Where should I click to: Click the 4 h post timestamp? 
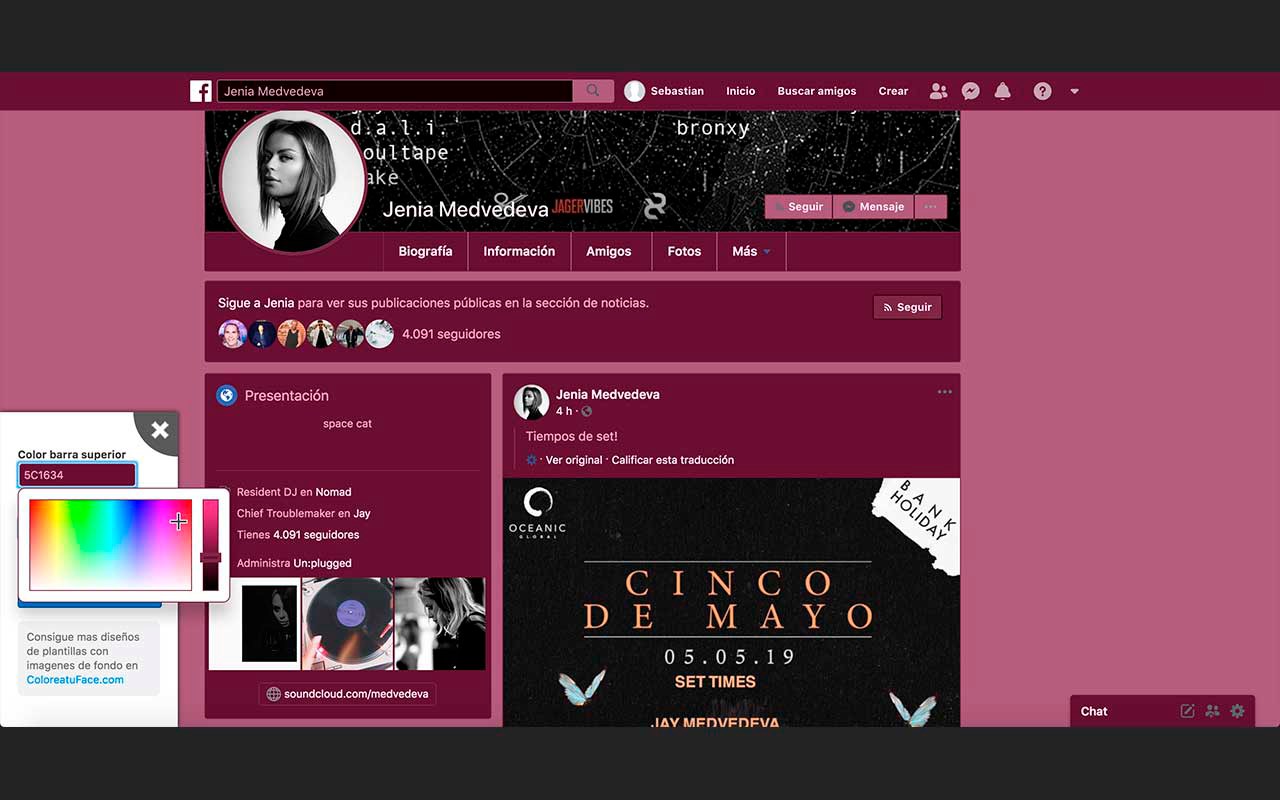tap(564, 411)
